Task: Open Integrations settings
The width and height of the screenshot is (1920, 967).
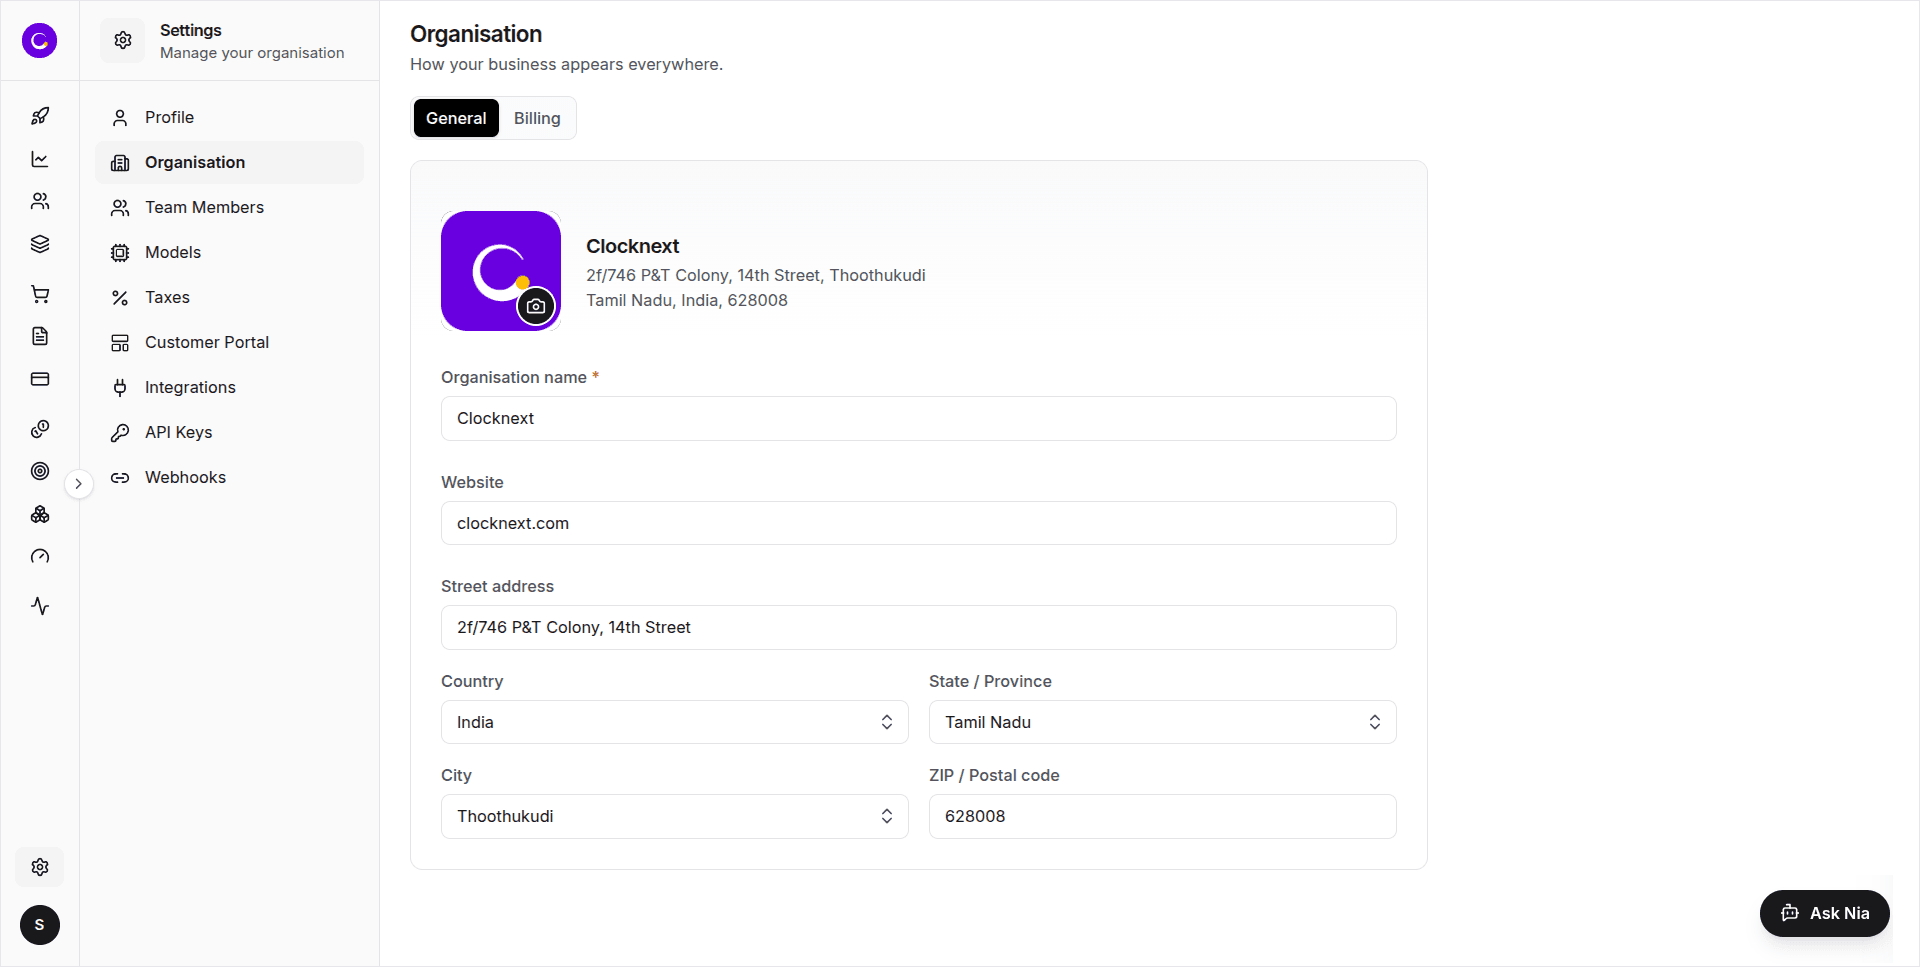Action: click(229, 387)
